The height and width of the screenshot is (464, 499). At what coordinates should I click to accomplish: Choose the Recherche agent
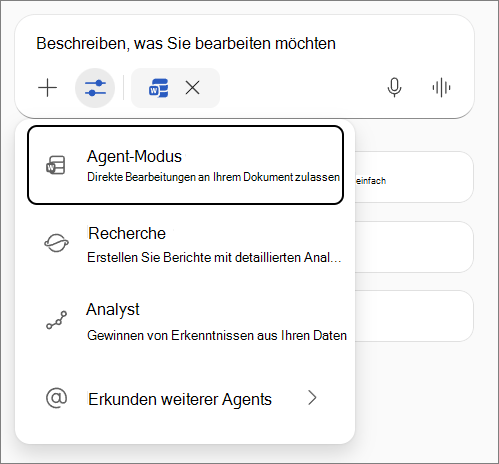pyautogui.click(x=185, y=244)
